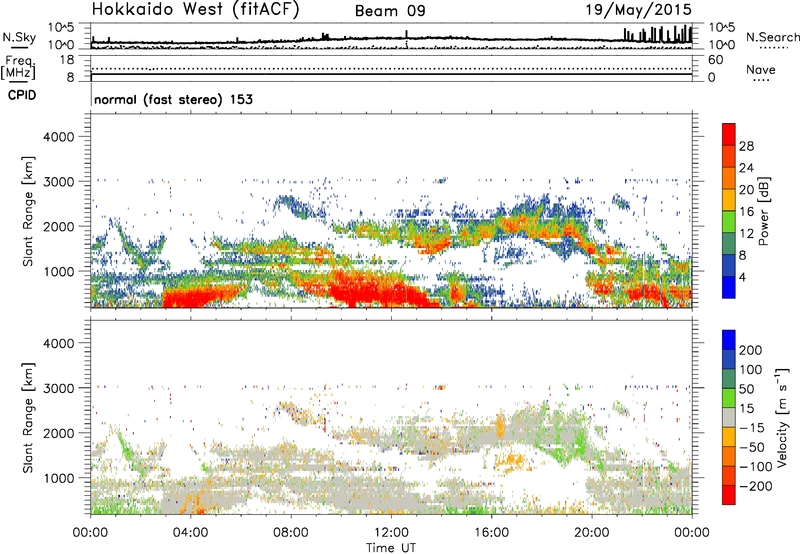Viewport: 800px width, 554px height.
Task: Click the power colorbar value '16'
Action: pos(746,212)
